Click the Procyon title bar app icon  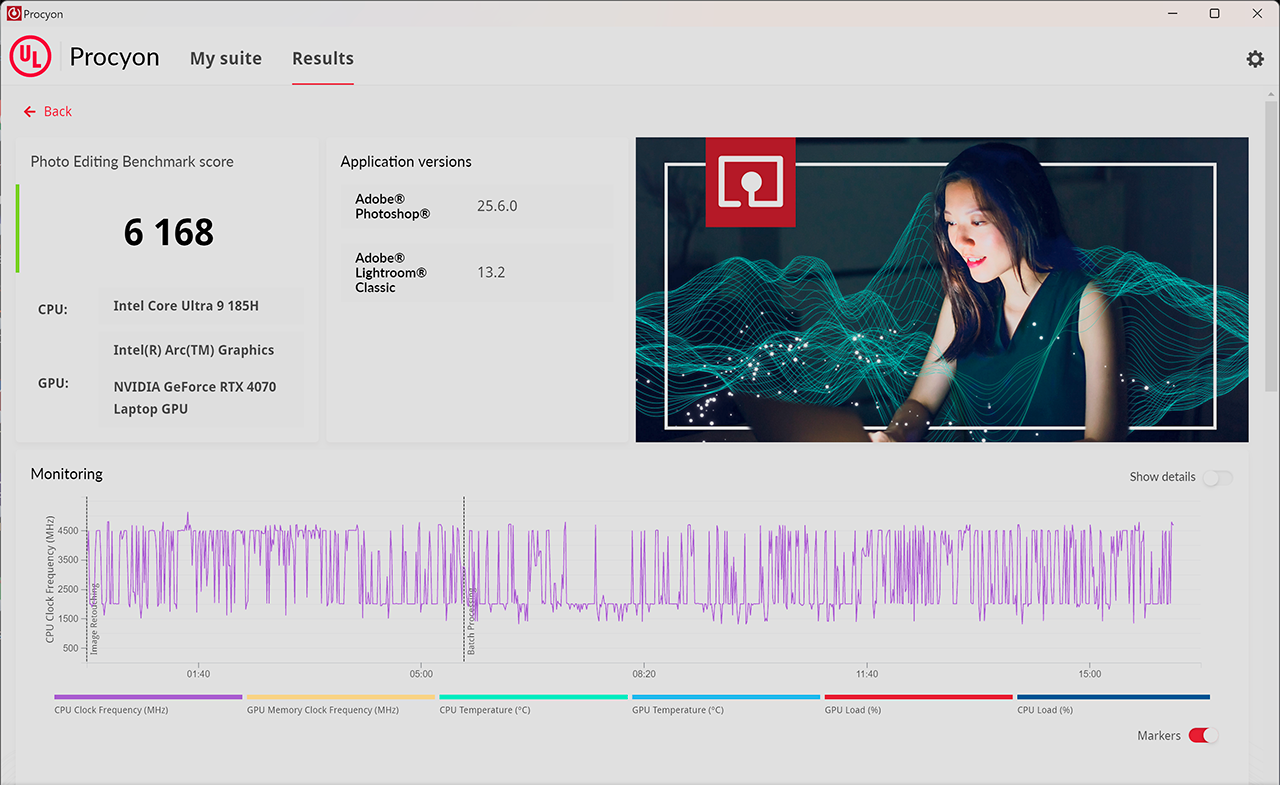click(x=14, y=14)
